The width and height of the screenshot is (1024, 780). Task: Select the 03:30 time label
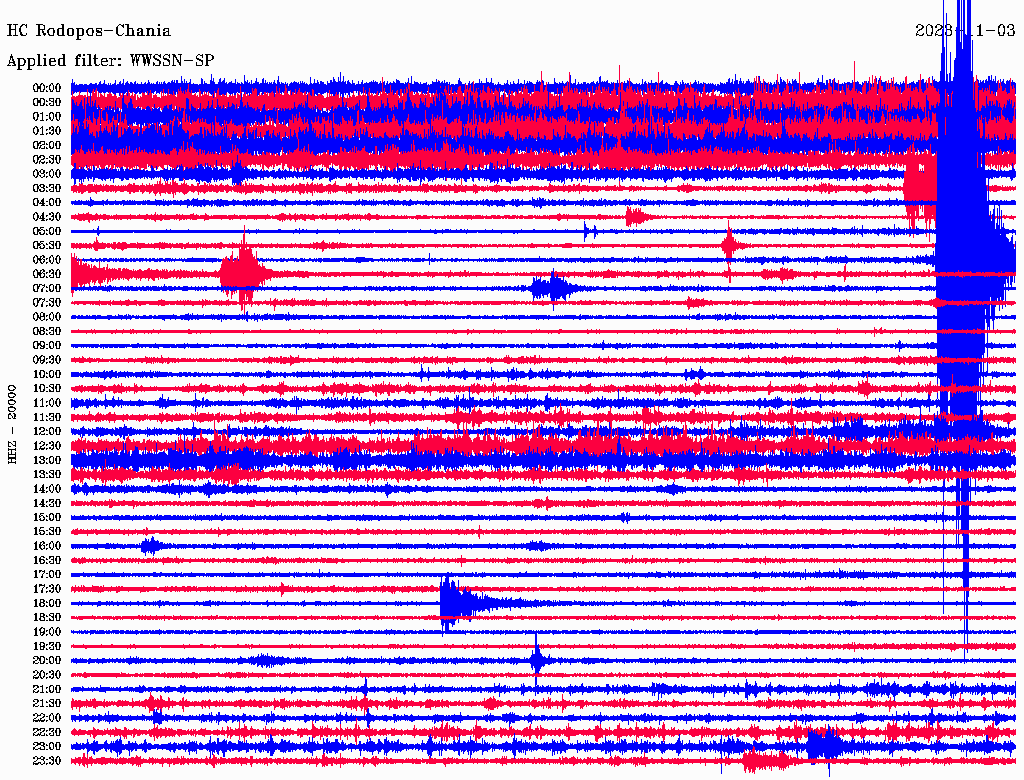click(x=46, y=189)
